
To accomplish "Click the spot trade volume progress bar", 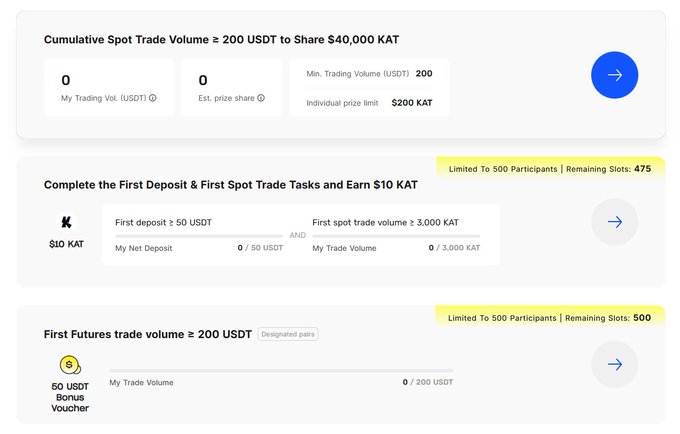I will pyautogui.click(x=396, y=236).
